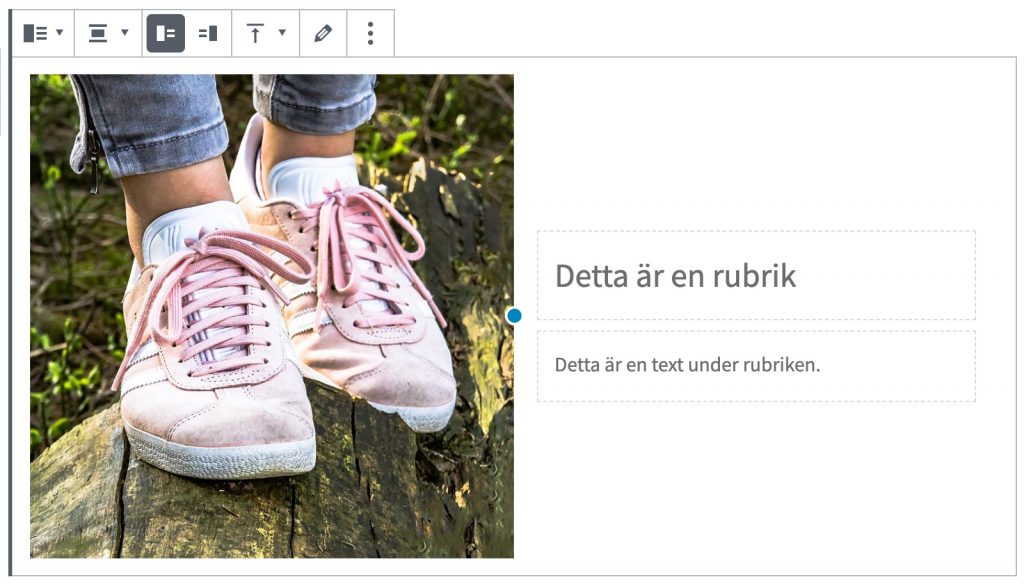Screen dimensions: 1024x584
Task: Open the block alignment dropdown
Action: tap(108, 33)
